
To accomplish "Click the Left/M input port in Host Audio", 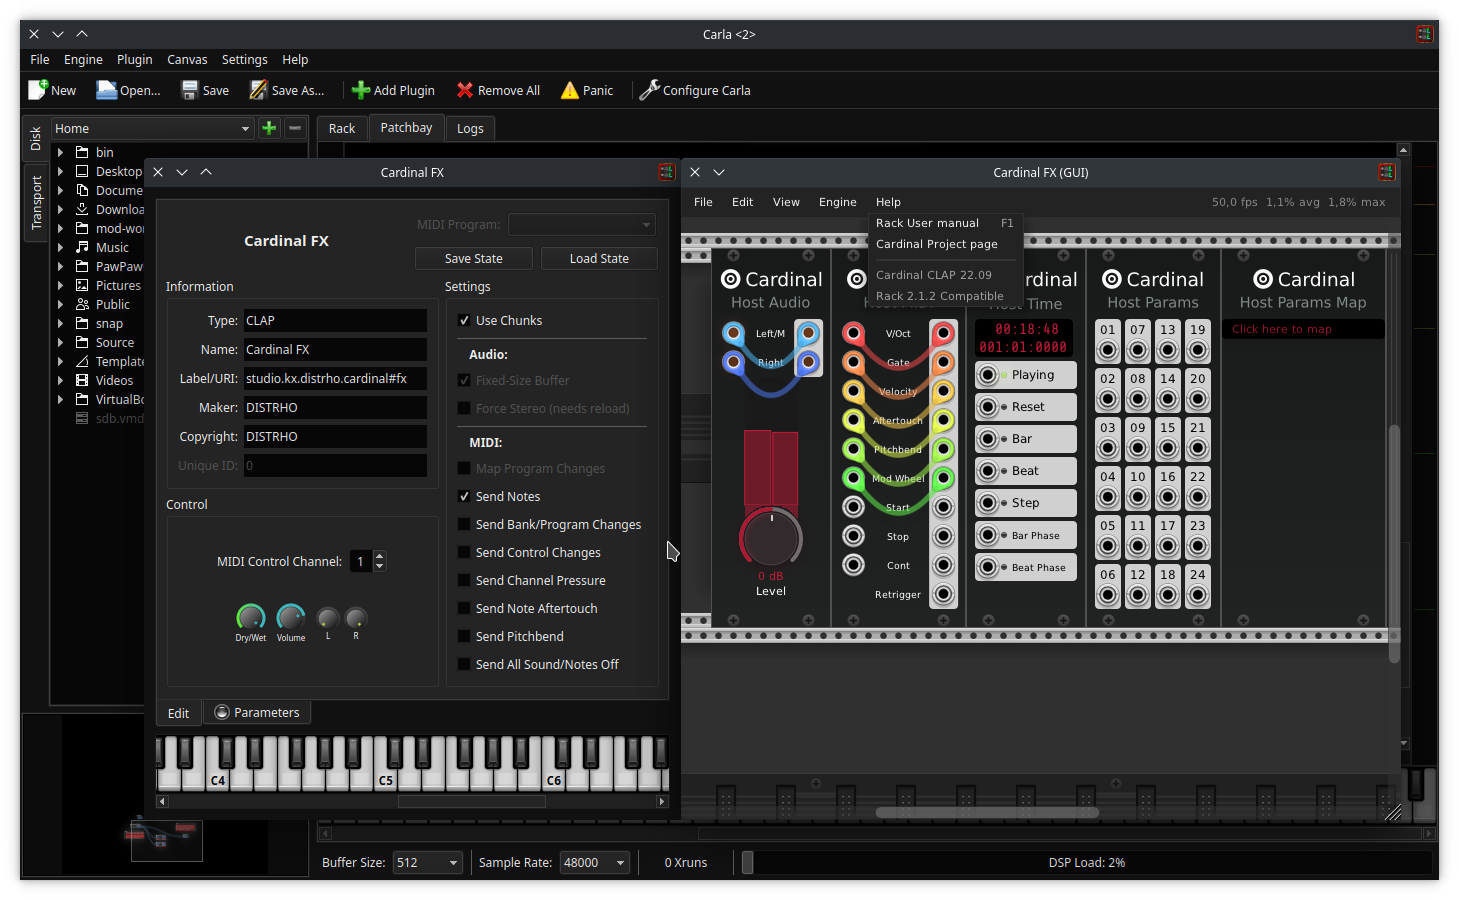I will [734, 333].
